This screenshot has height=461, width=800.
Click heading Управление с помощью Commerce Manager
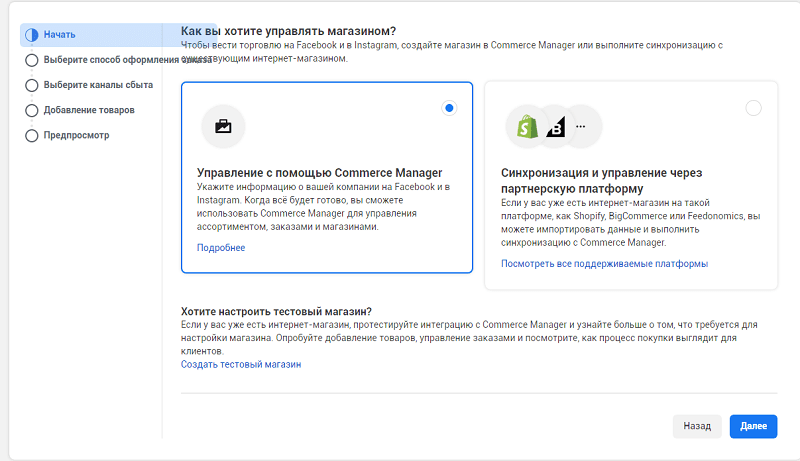click(x=319, y=173)
